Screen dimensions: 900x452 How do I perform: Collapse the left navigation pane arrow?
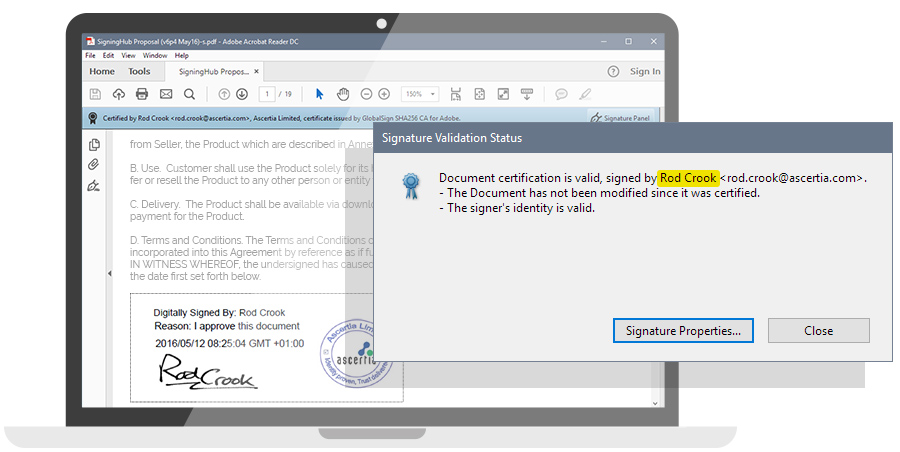point(110,273)
